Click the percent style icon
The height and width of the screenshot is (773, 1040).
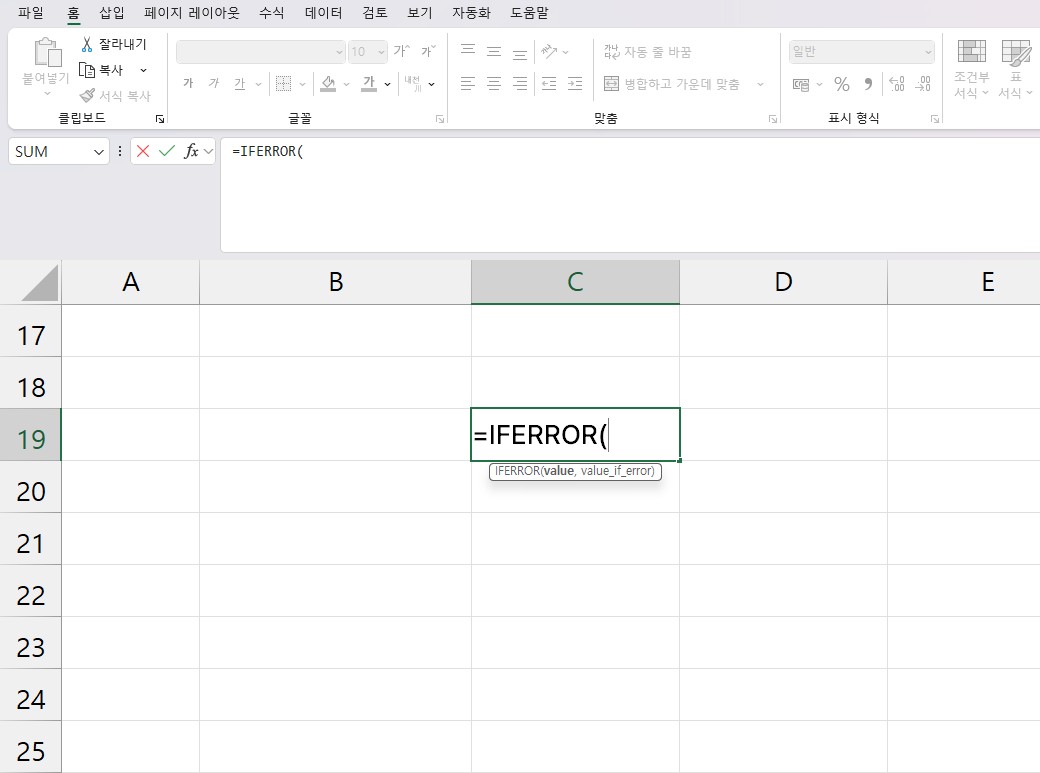click(x=841, y=84)
